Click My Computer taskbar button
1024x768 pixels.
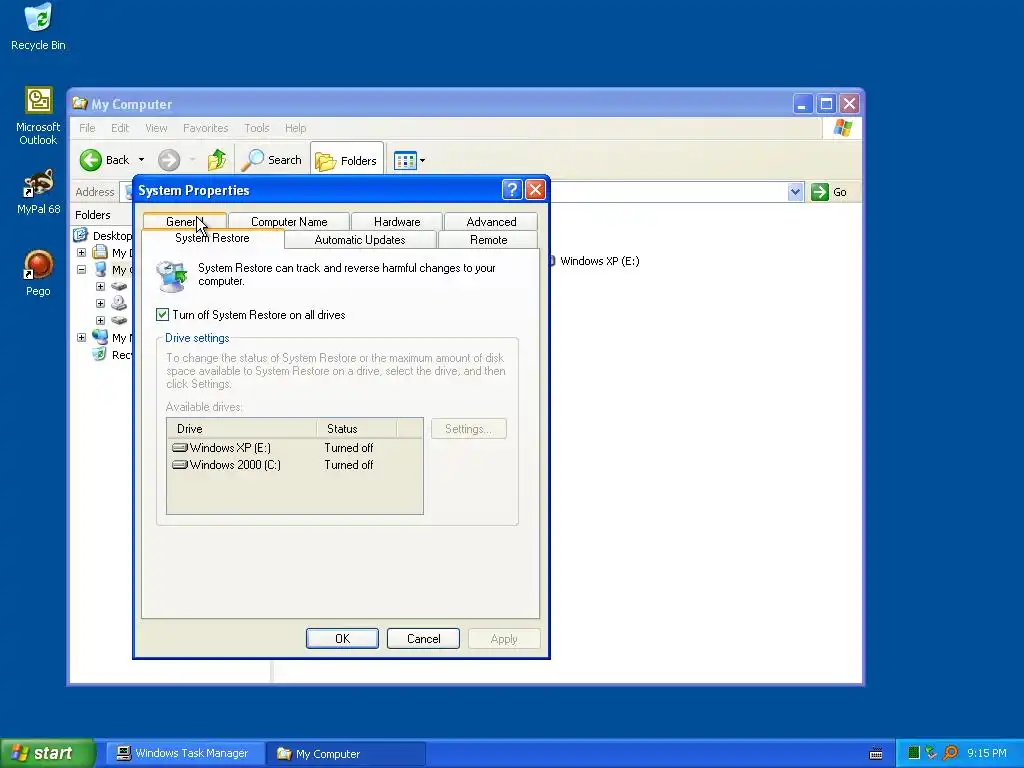[346, 754]
